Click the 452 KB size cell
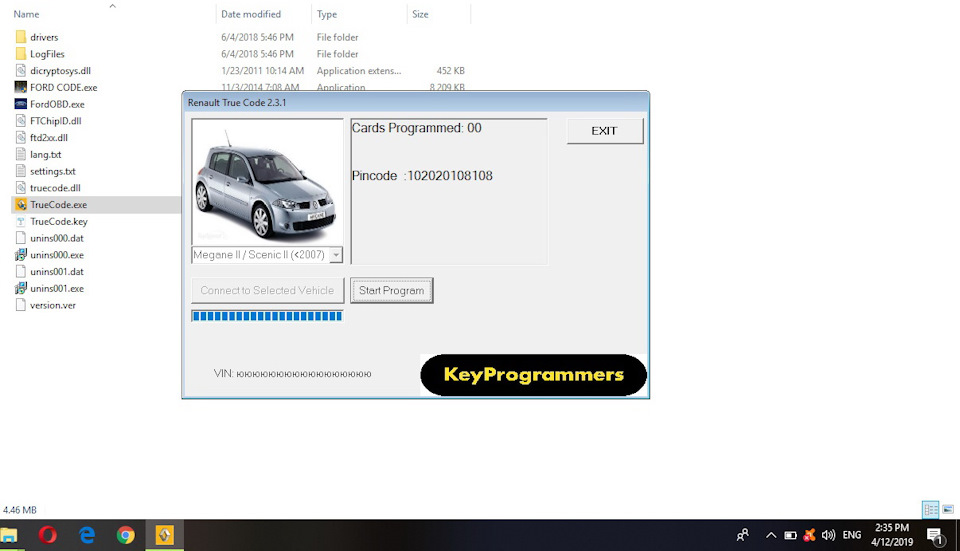This screenshot has height=551, width=960. pyautogui.click(x=451, y=71)
